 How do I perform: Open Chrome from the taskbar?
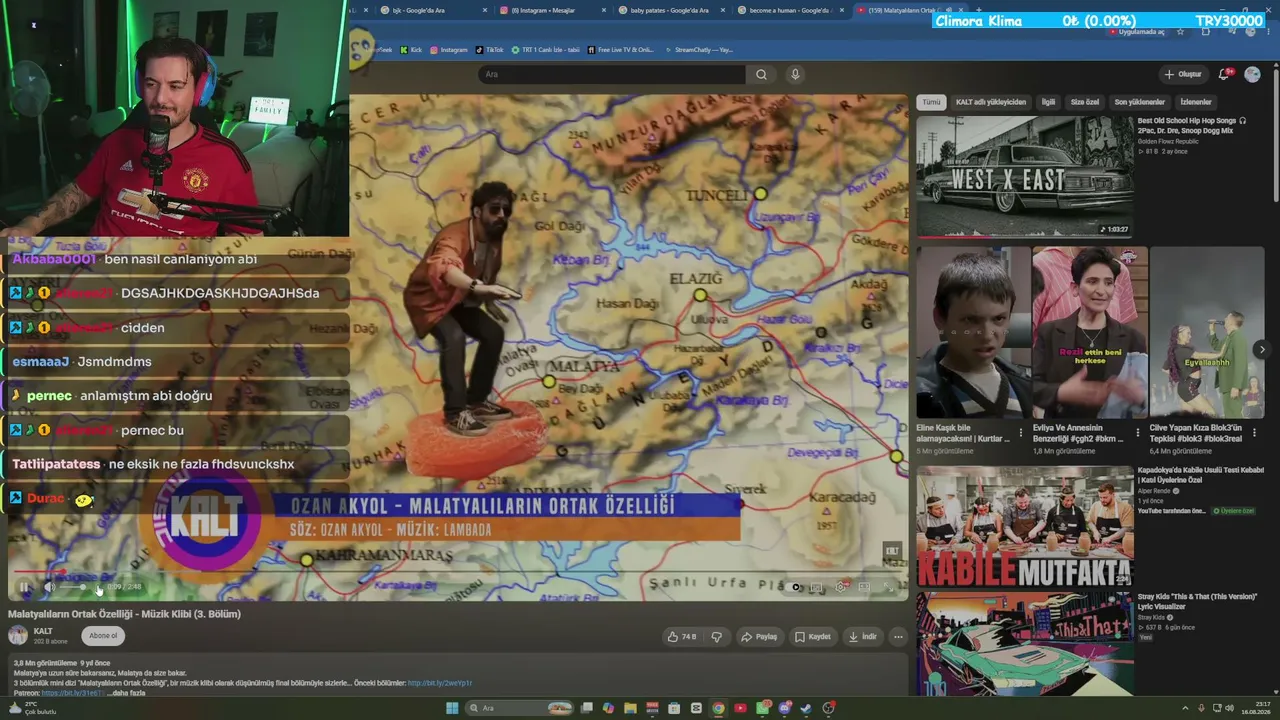click(718, 708)
